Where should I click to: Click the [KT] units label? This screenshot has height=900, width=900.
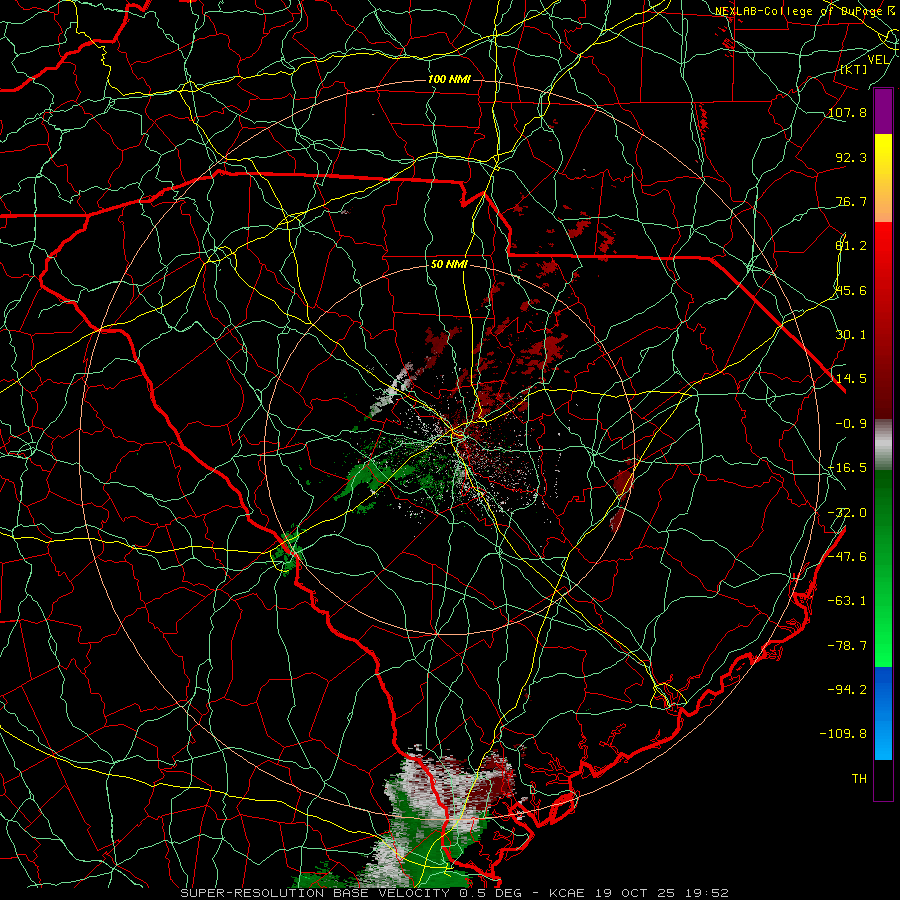tap(854, 69)
